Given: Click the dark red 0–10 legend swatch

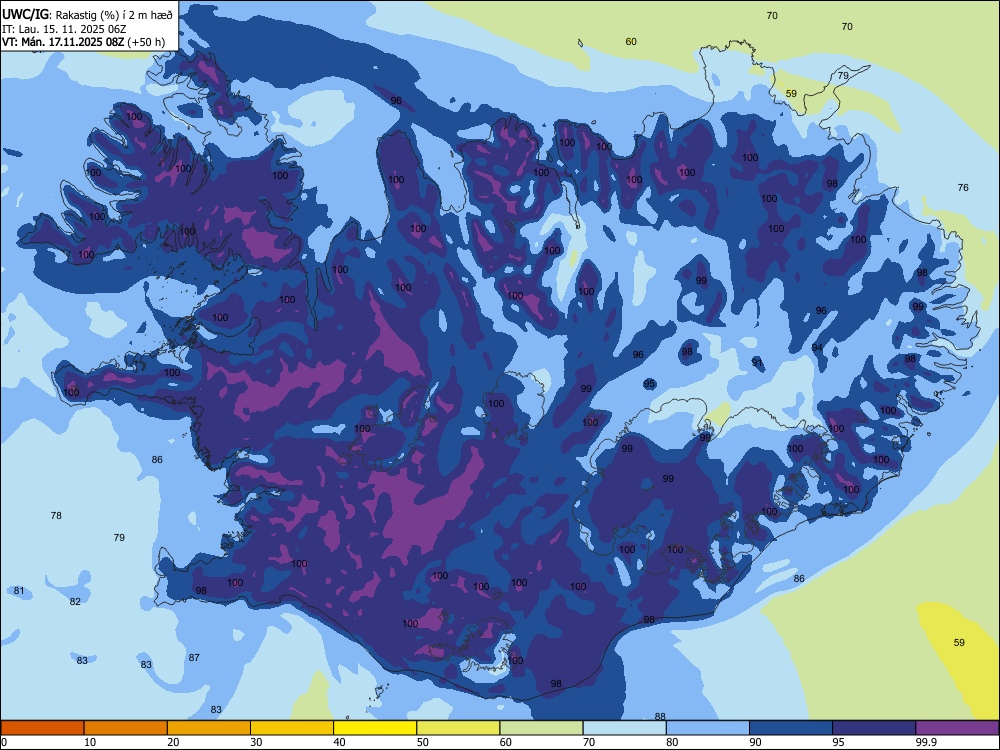Looking at the screenshot, I should 42,728.
